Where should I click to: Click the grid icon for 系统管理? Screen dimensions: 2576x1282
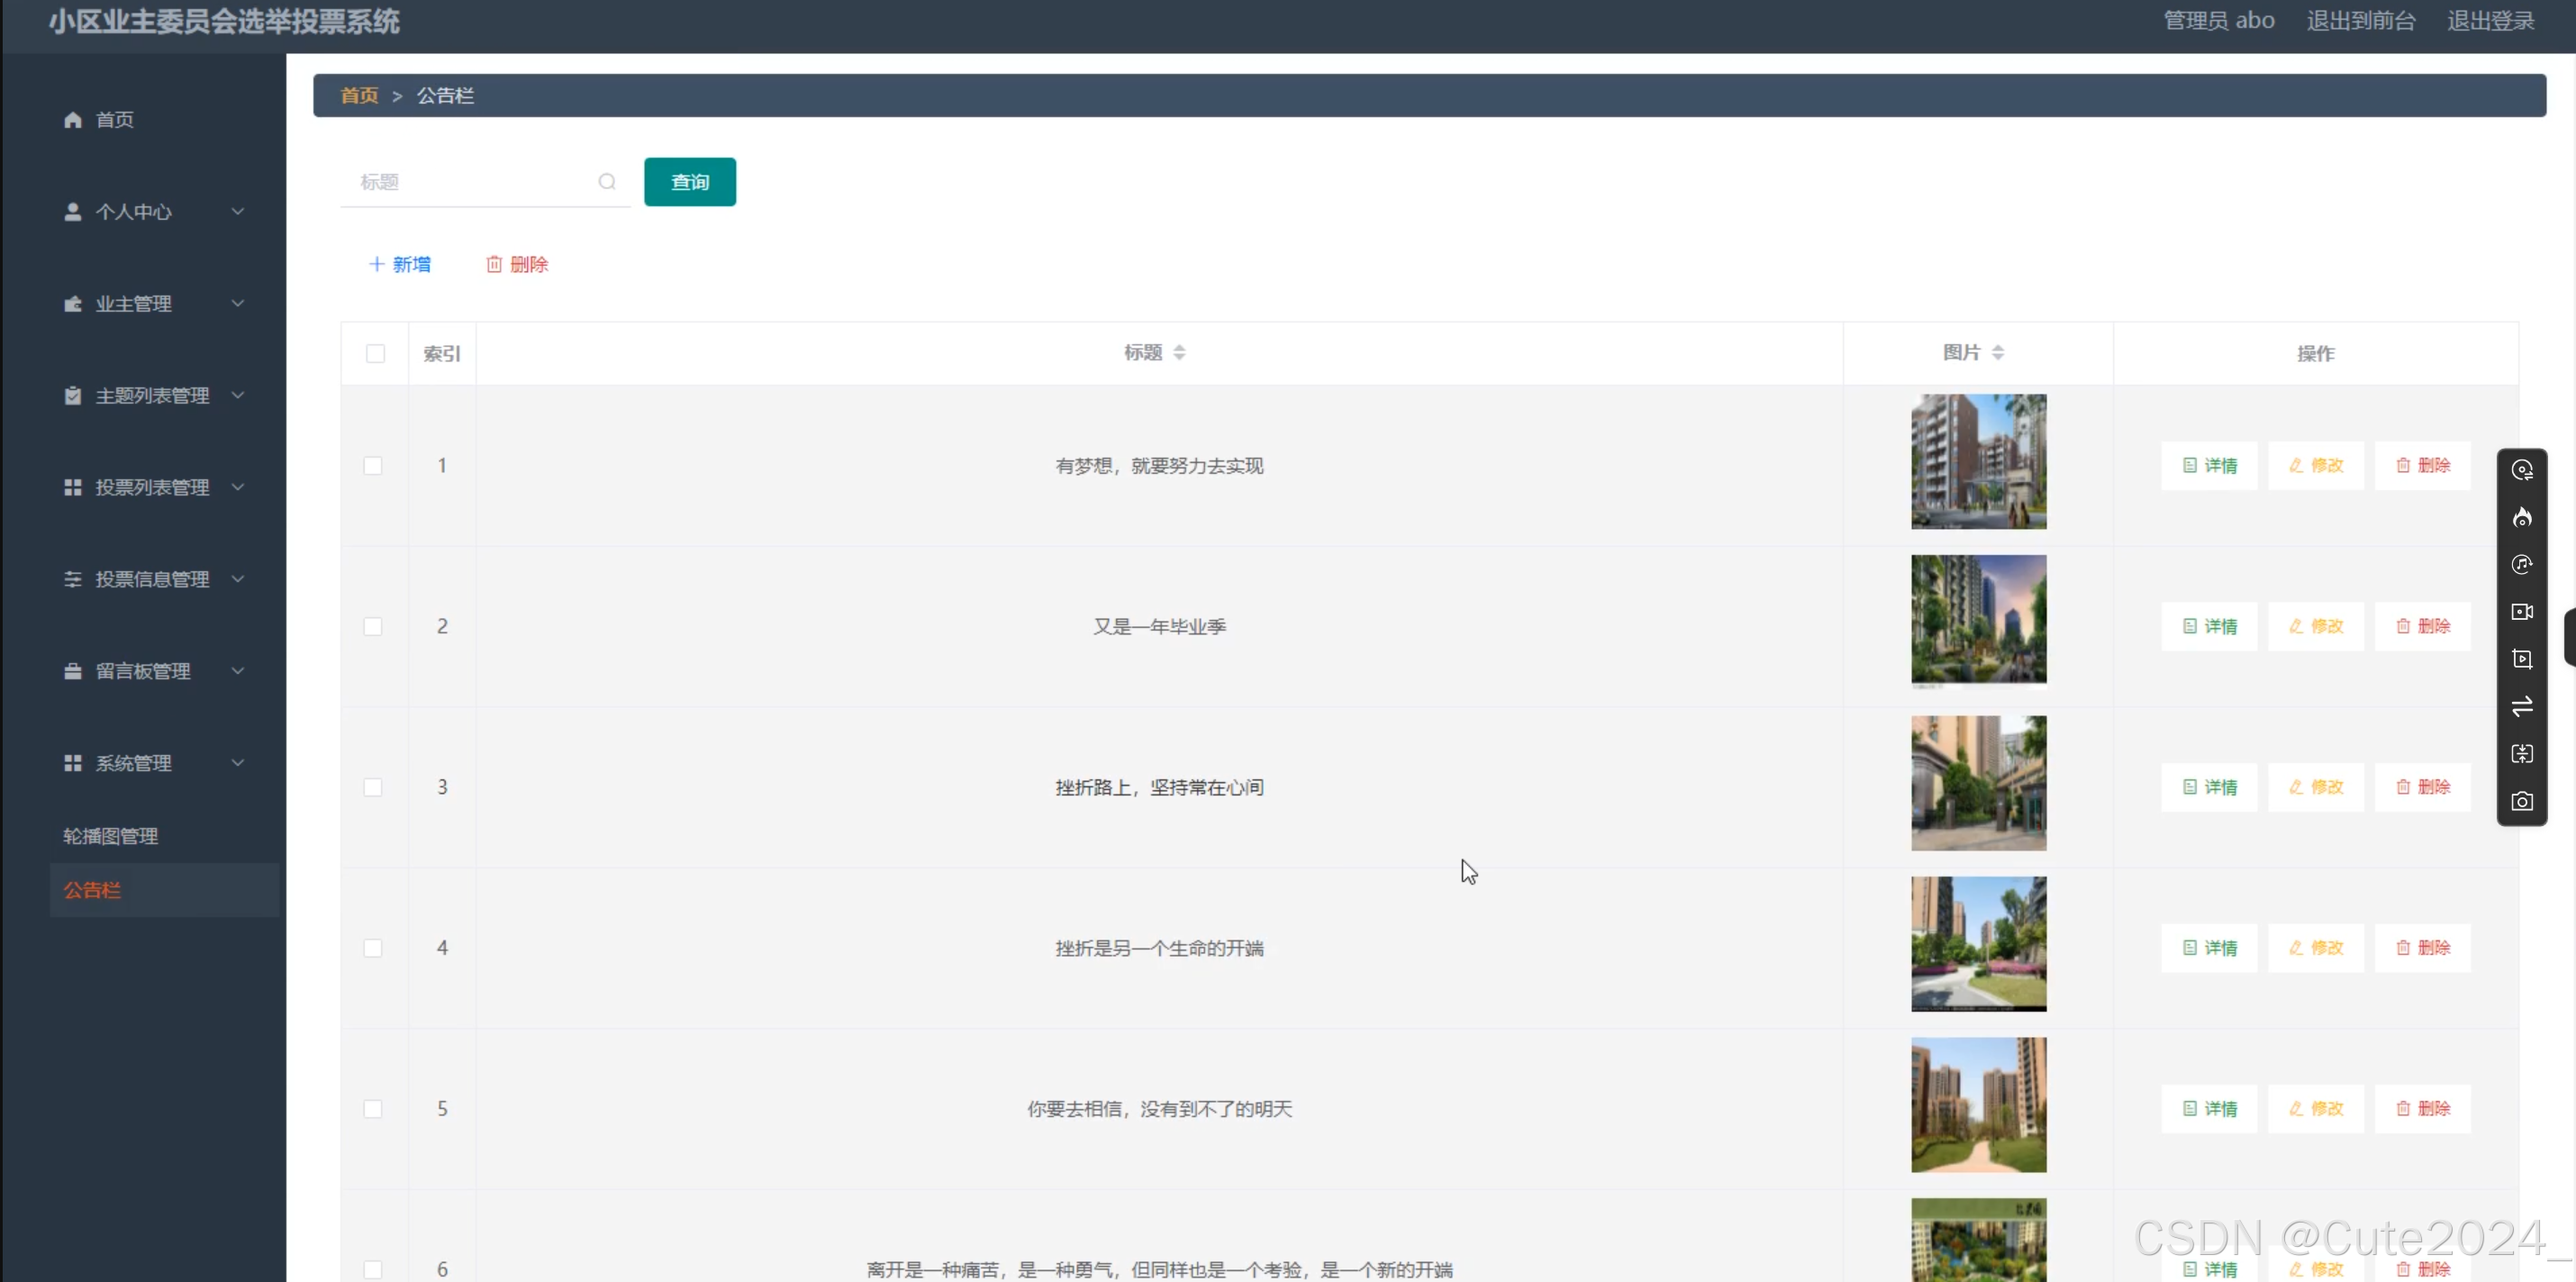(x=73, y=764)
